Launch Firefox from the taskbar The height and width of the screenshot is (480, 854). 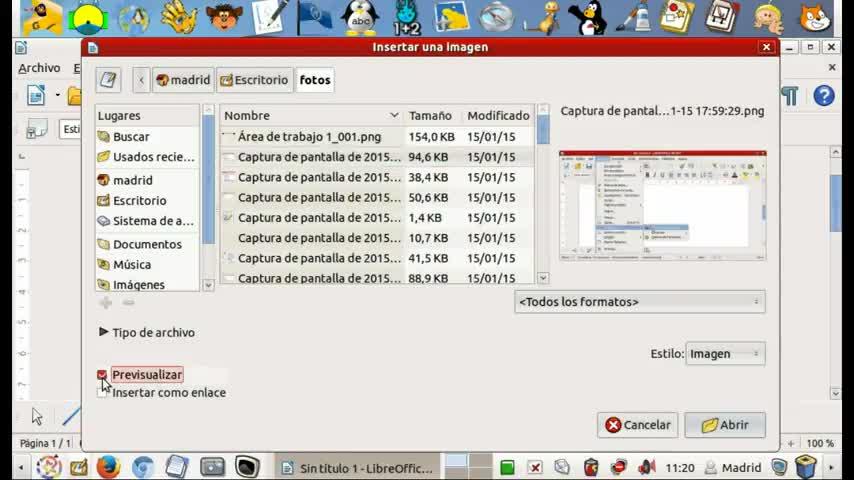(108, 467)
